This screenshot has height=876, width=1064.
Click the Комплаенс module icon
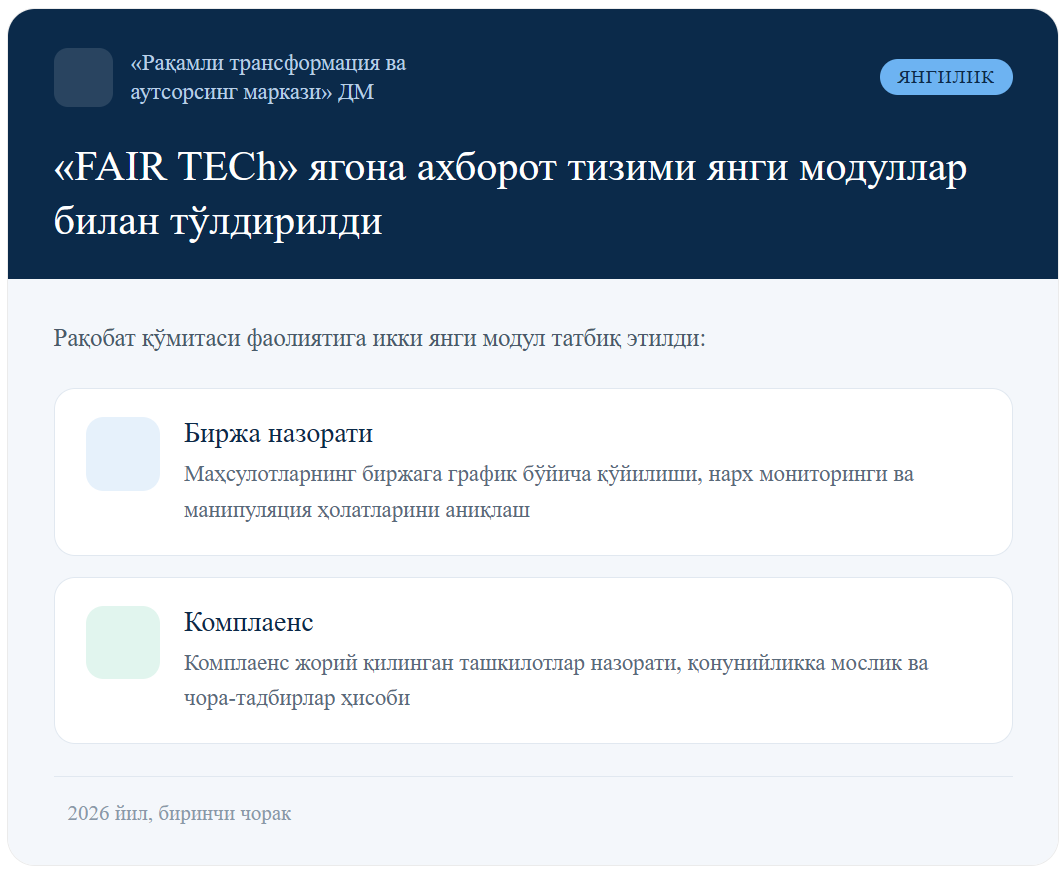click(123, 643)
